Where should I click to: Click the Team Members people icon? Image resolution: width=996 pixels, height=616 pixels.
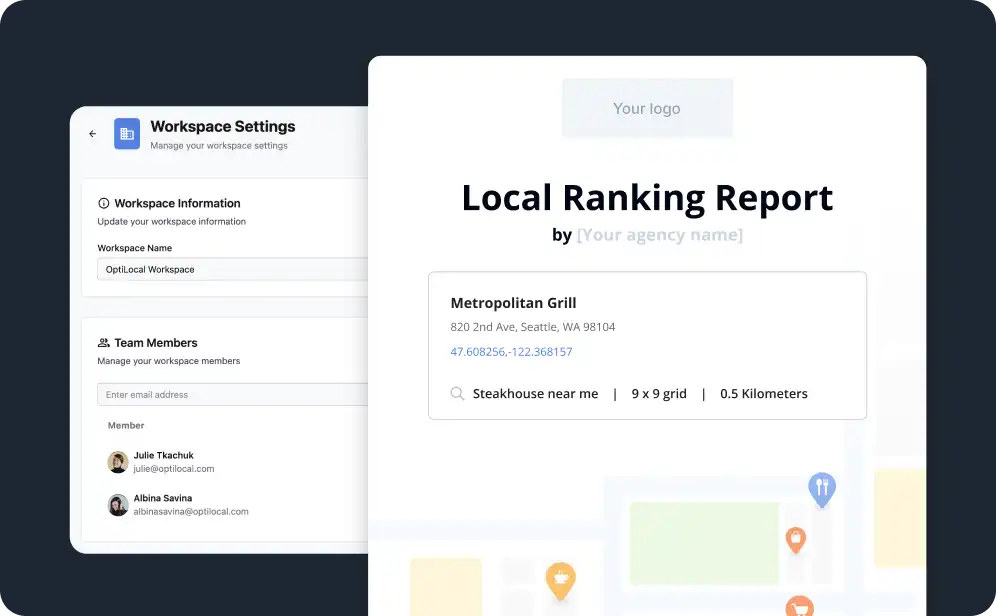[x=103, y=343]
